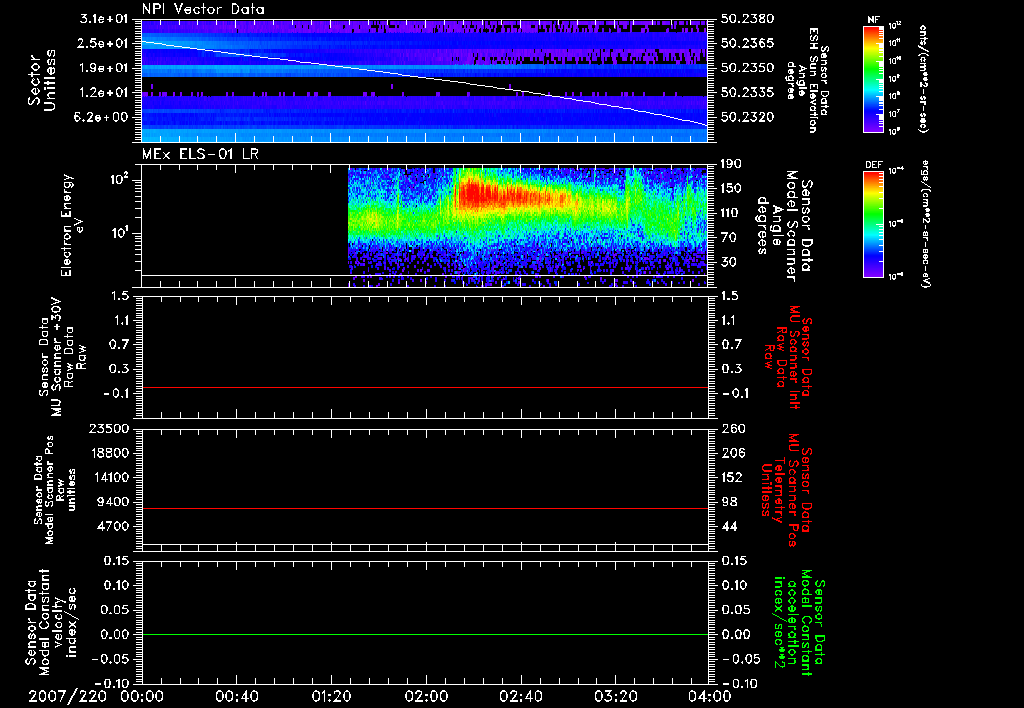Click the Model Scanner Angle degrees axis label
Screen dimensions: 1024x708
coord(784,225)
